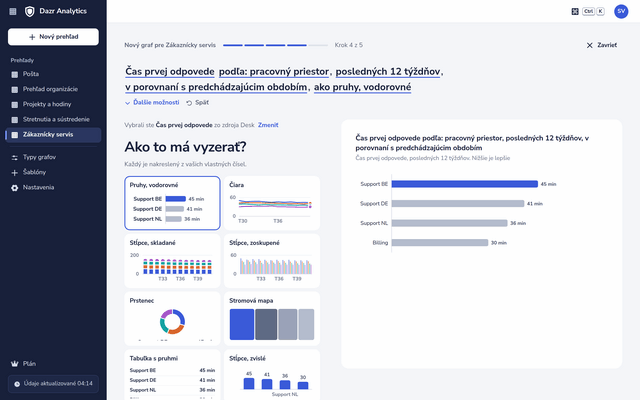Click the Dazr Analytics shield logo
Viewport: 640px width, 400px height.
pos(29,11)
